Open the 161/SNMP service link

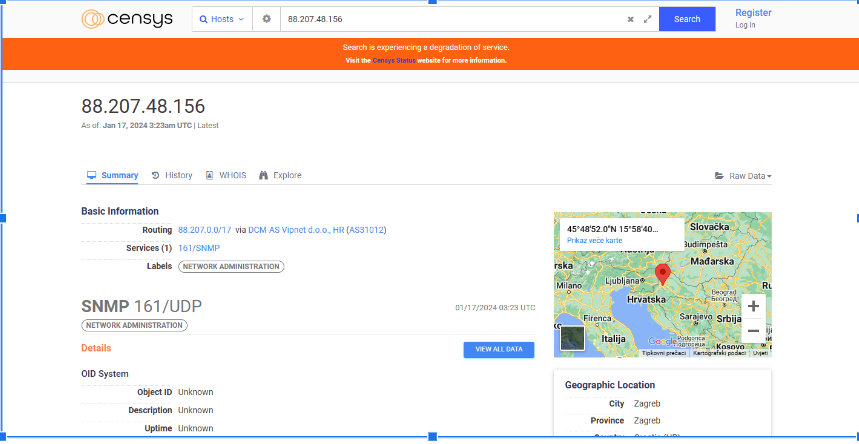[x=199, y=248]
